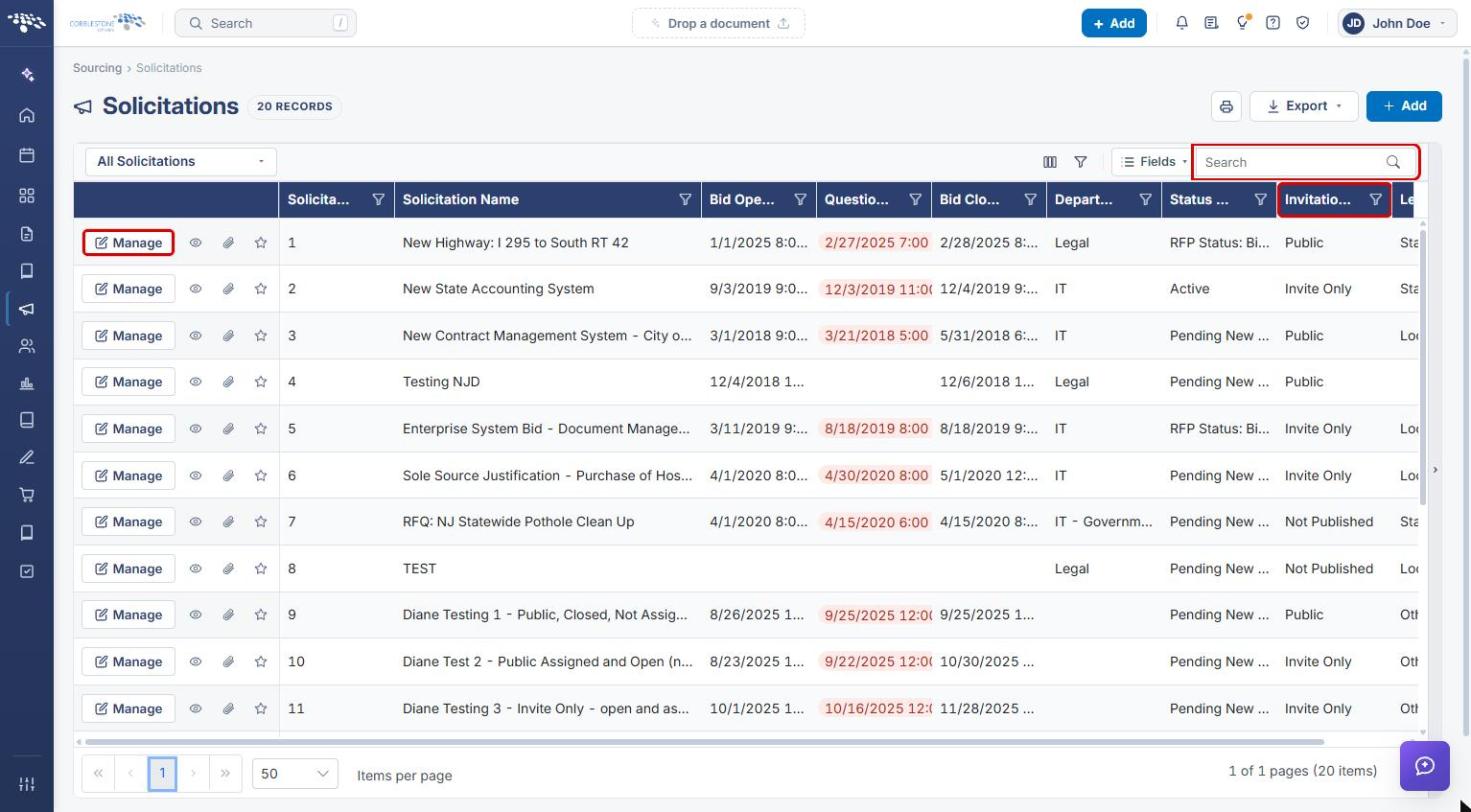The width and height of the screenshot is (1471, 812).
Task: Click the shield security icon in header
Action: (1303, 23)
